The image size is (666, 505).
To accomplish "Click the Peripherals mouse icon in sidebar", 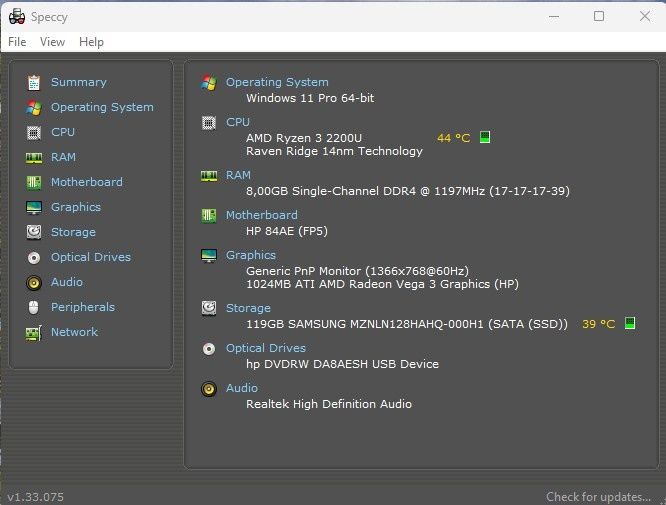I will point(34,308).
